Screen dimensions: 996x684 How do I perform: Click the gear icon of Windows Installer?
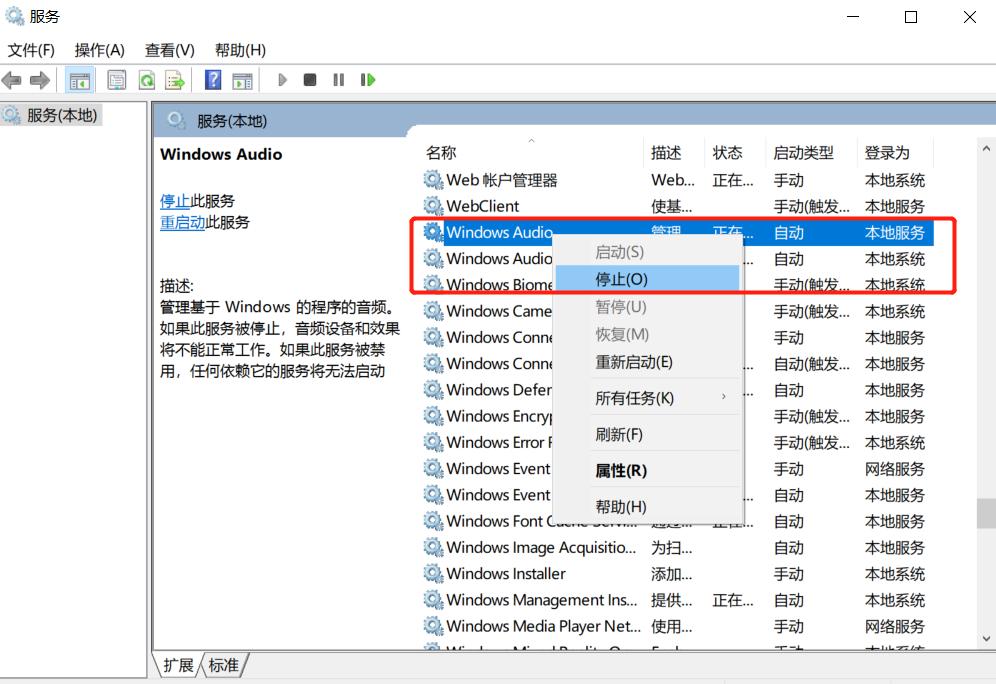[x=433, y=573]
